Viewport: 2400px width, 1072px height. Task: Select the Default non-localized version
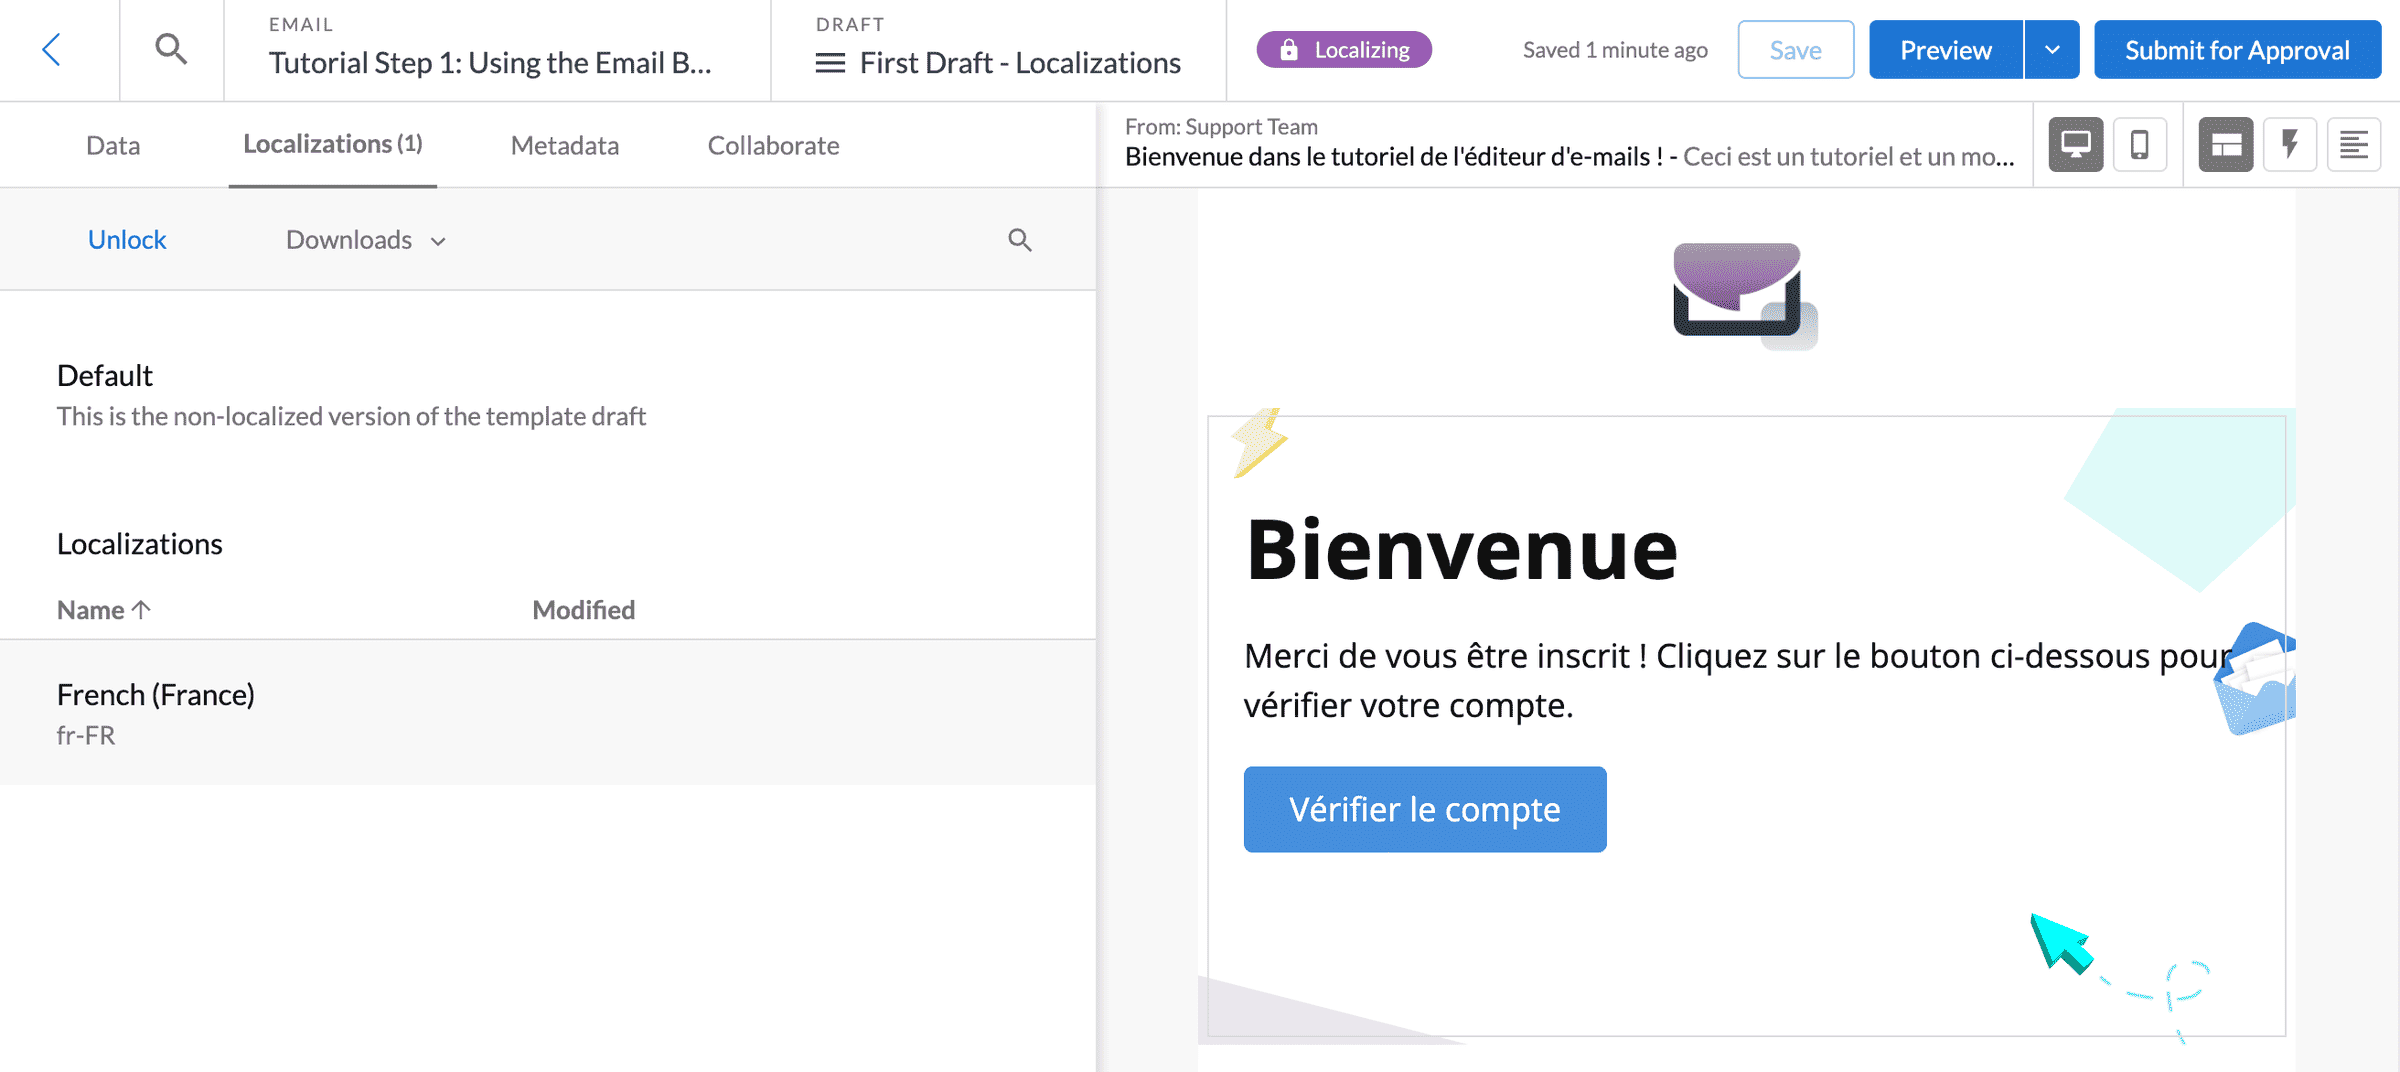coord(351,395)
